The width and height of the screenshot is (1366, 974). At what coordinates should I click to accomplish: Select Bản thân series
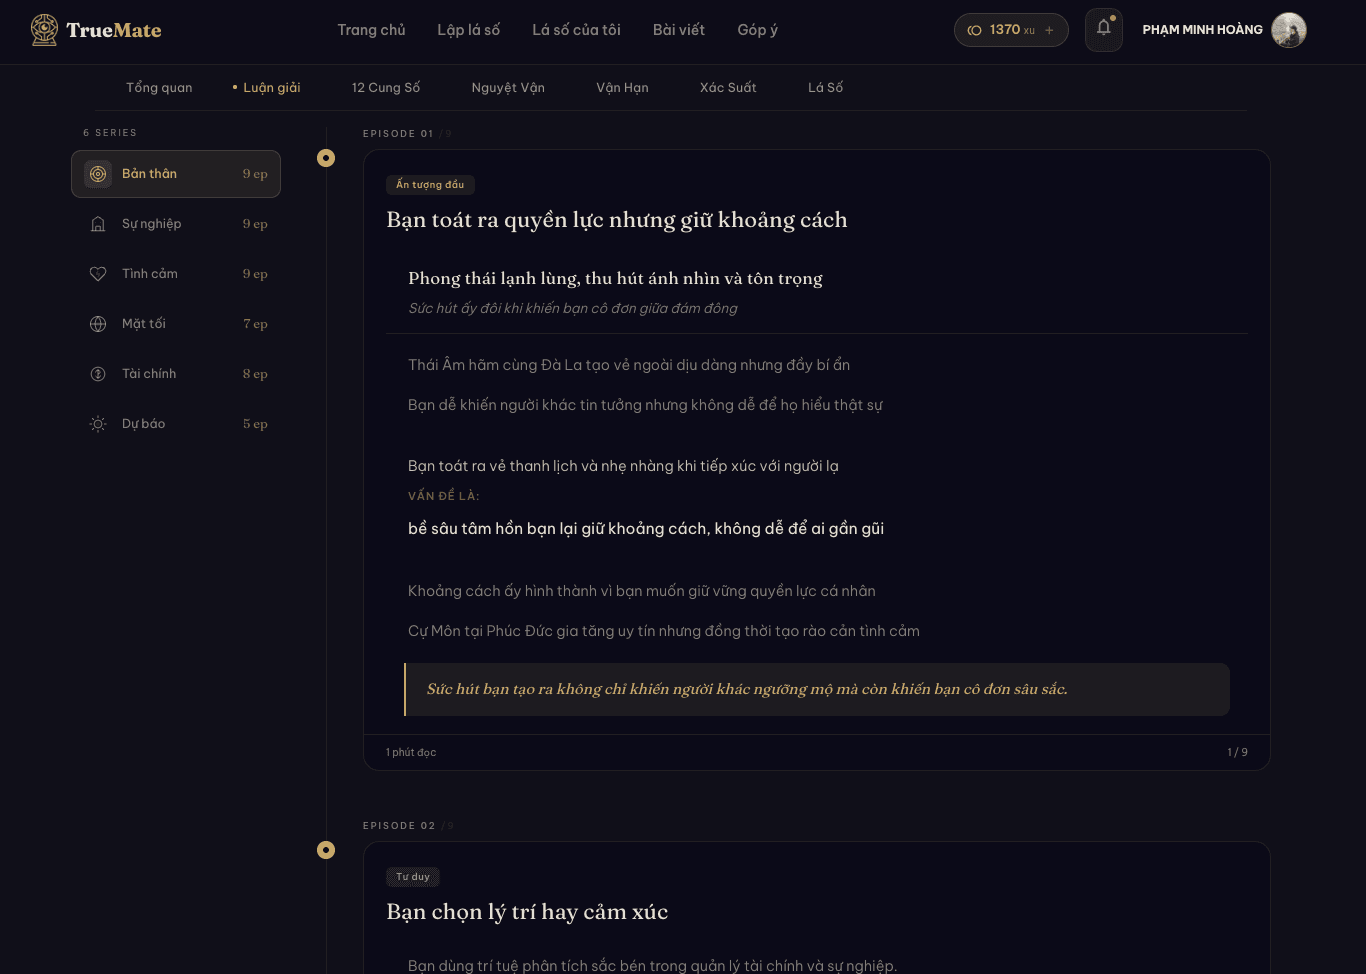(x=176, y=174)
